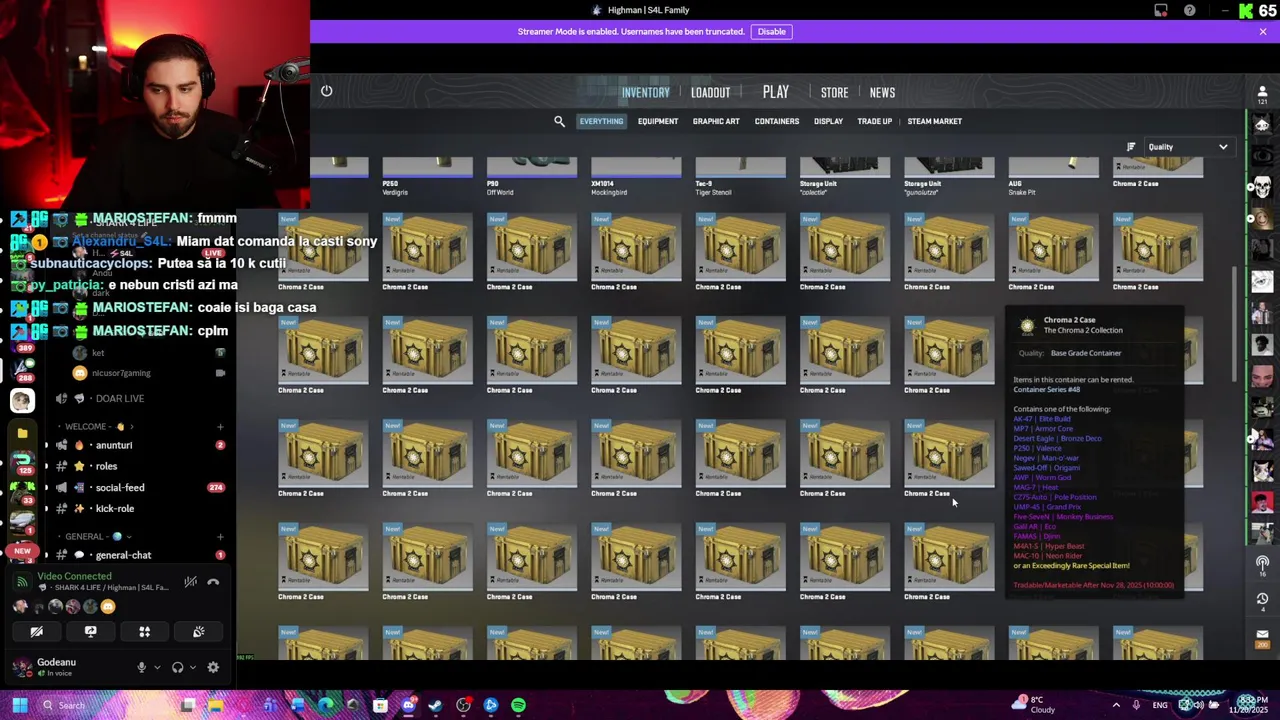This screenshot has height=720, width=1280.
Task: Open Discord microphone input options arrow
Action: (156, 668)
